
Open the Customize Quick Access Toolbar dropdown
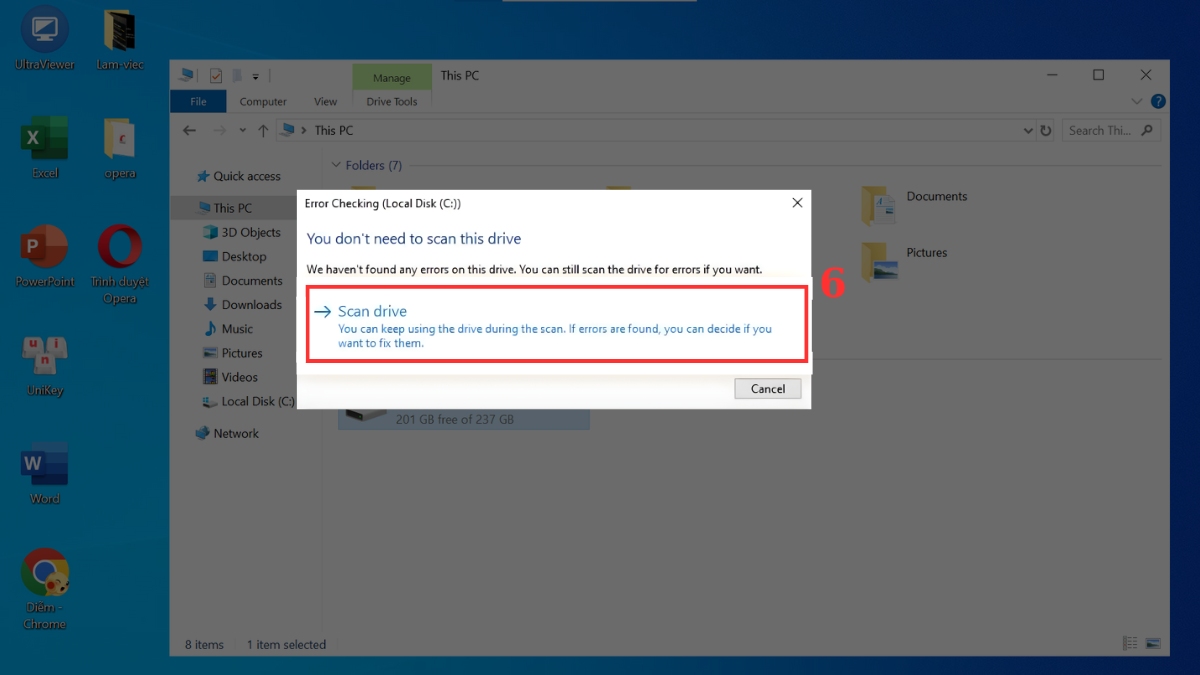click(256, 76)
